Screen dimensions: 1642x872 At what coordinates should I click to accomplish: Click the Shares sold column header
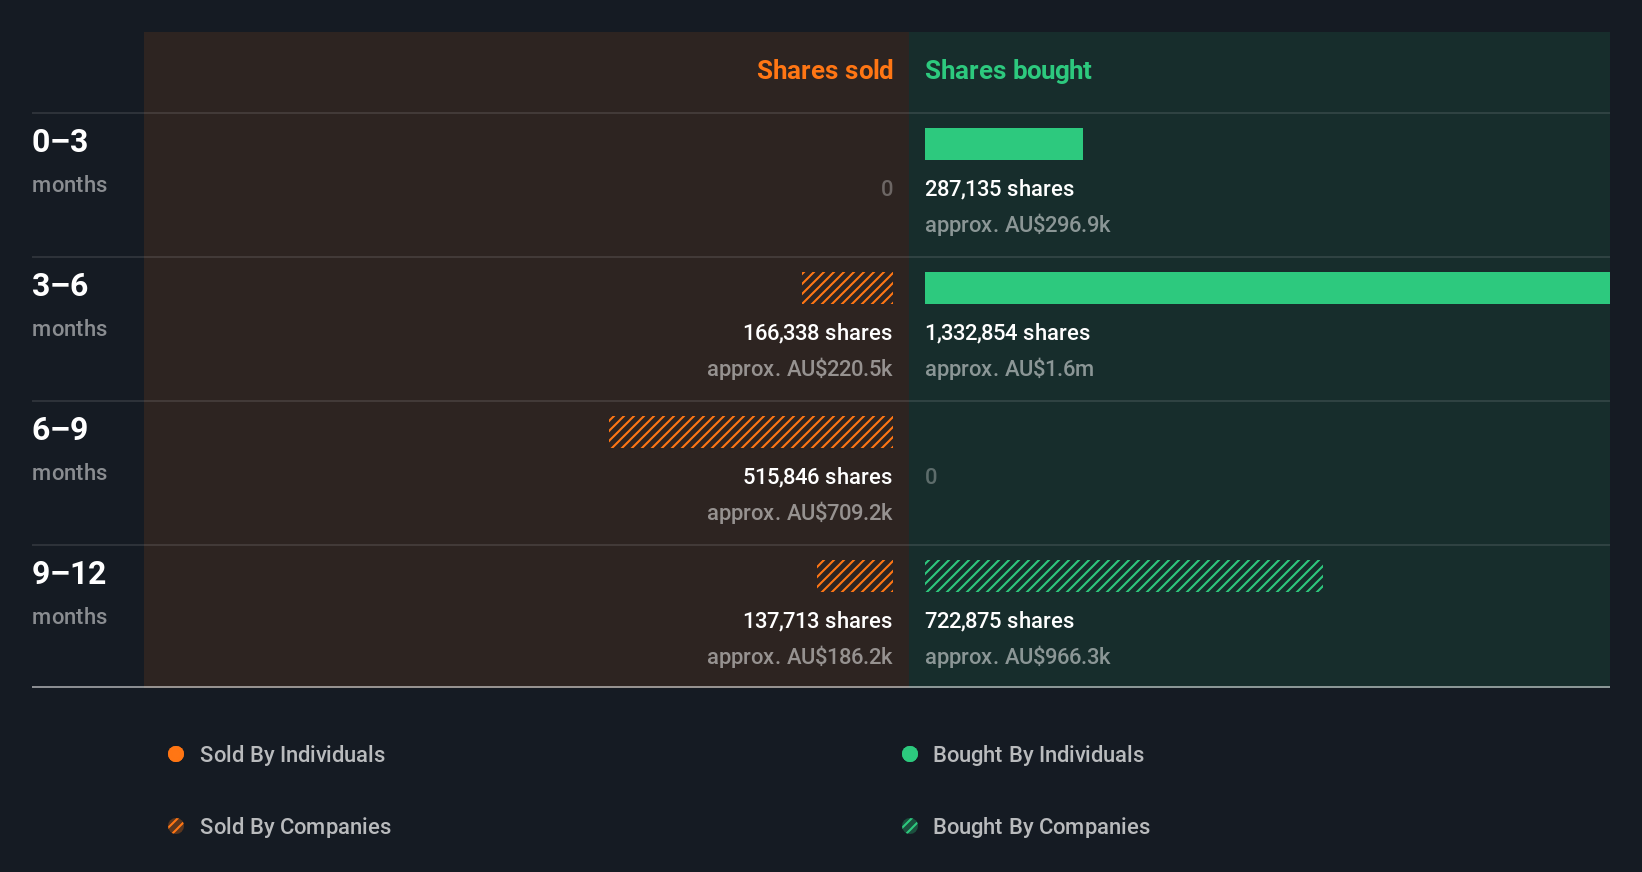824,70
